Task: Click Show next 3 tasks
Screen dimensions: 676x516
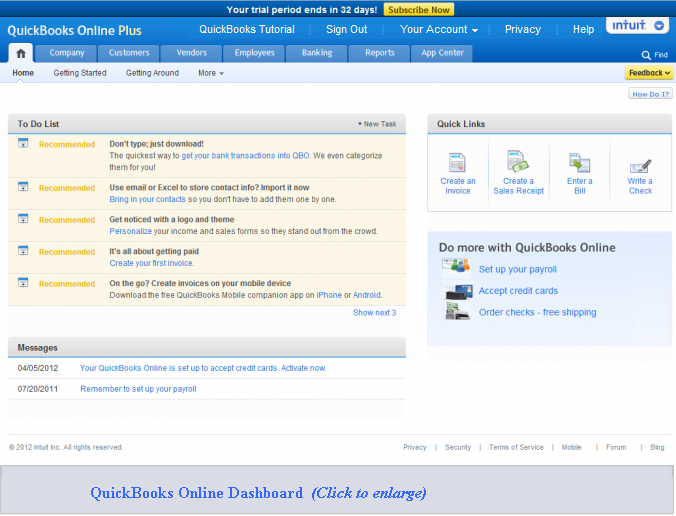Action: [374, 313]
